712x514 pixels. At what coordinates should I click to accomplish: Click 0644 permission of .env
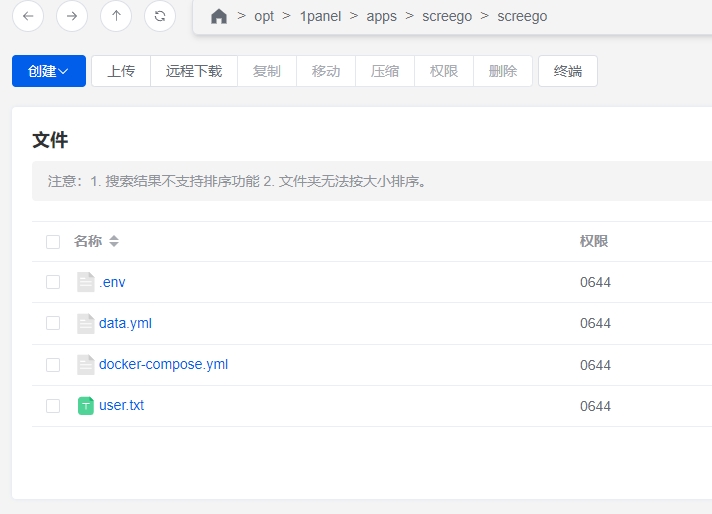[595, 282]
